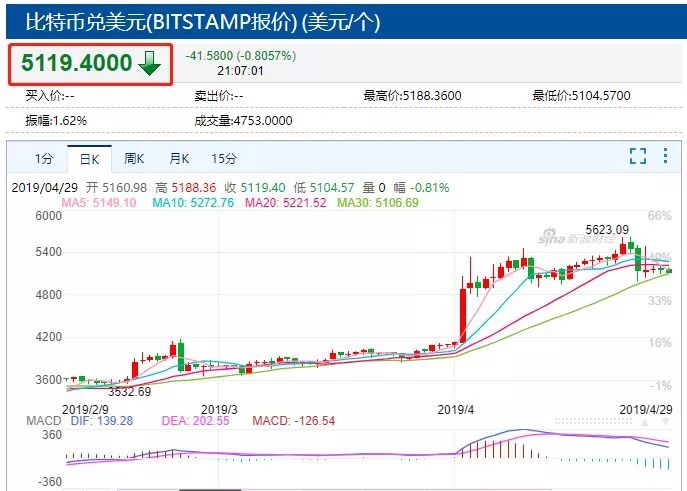Switch to the 1分 chart tab
The height and width of the screenshot is (491, 687).
point(44,159)
